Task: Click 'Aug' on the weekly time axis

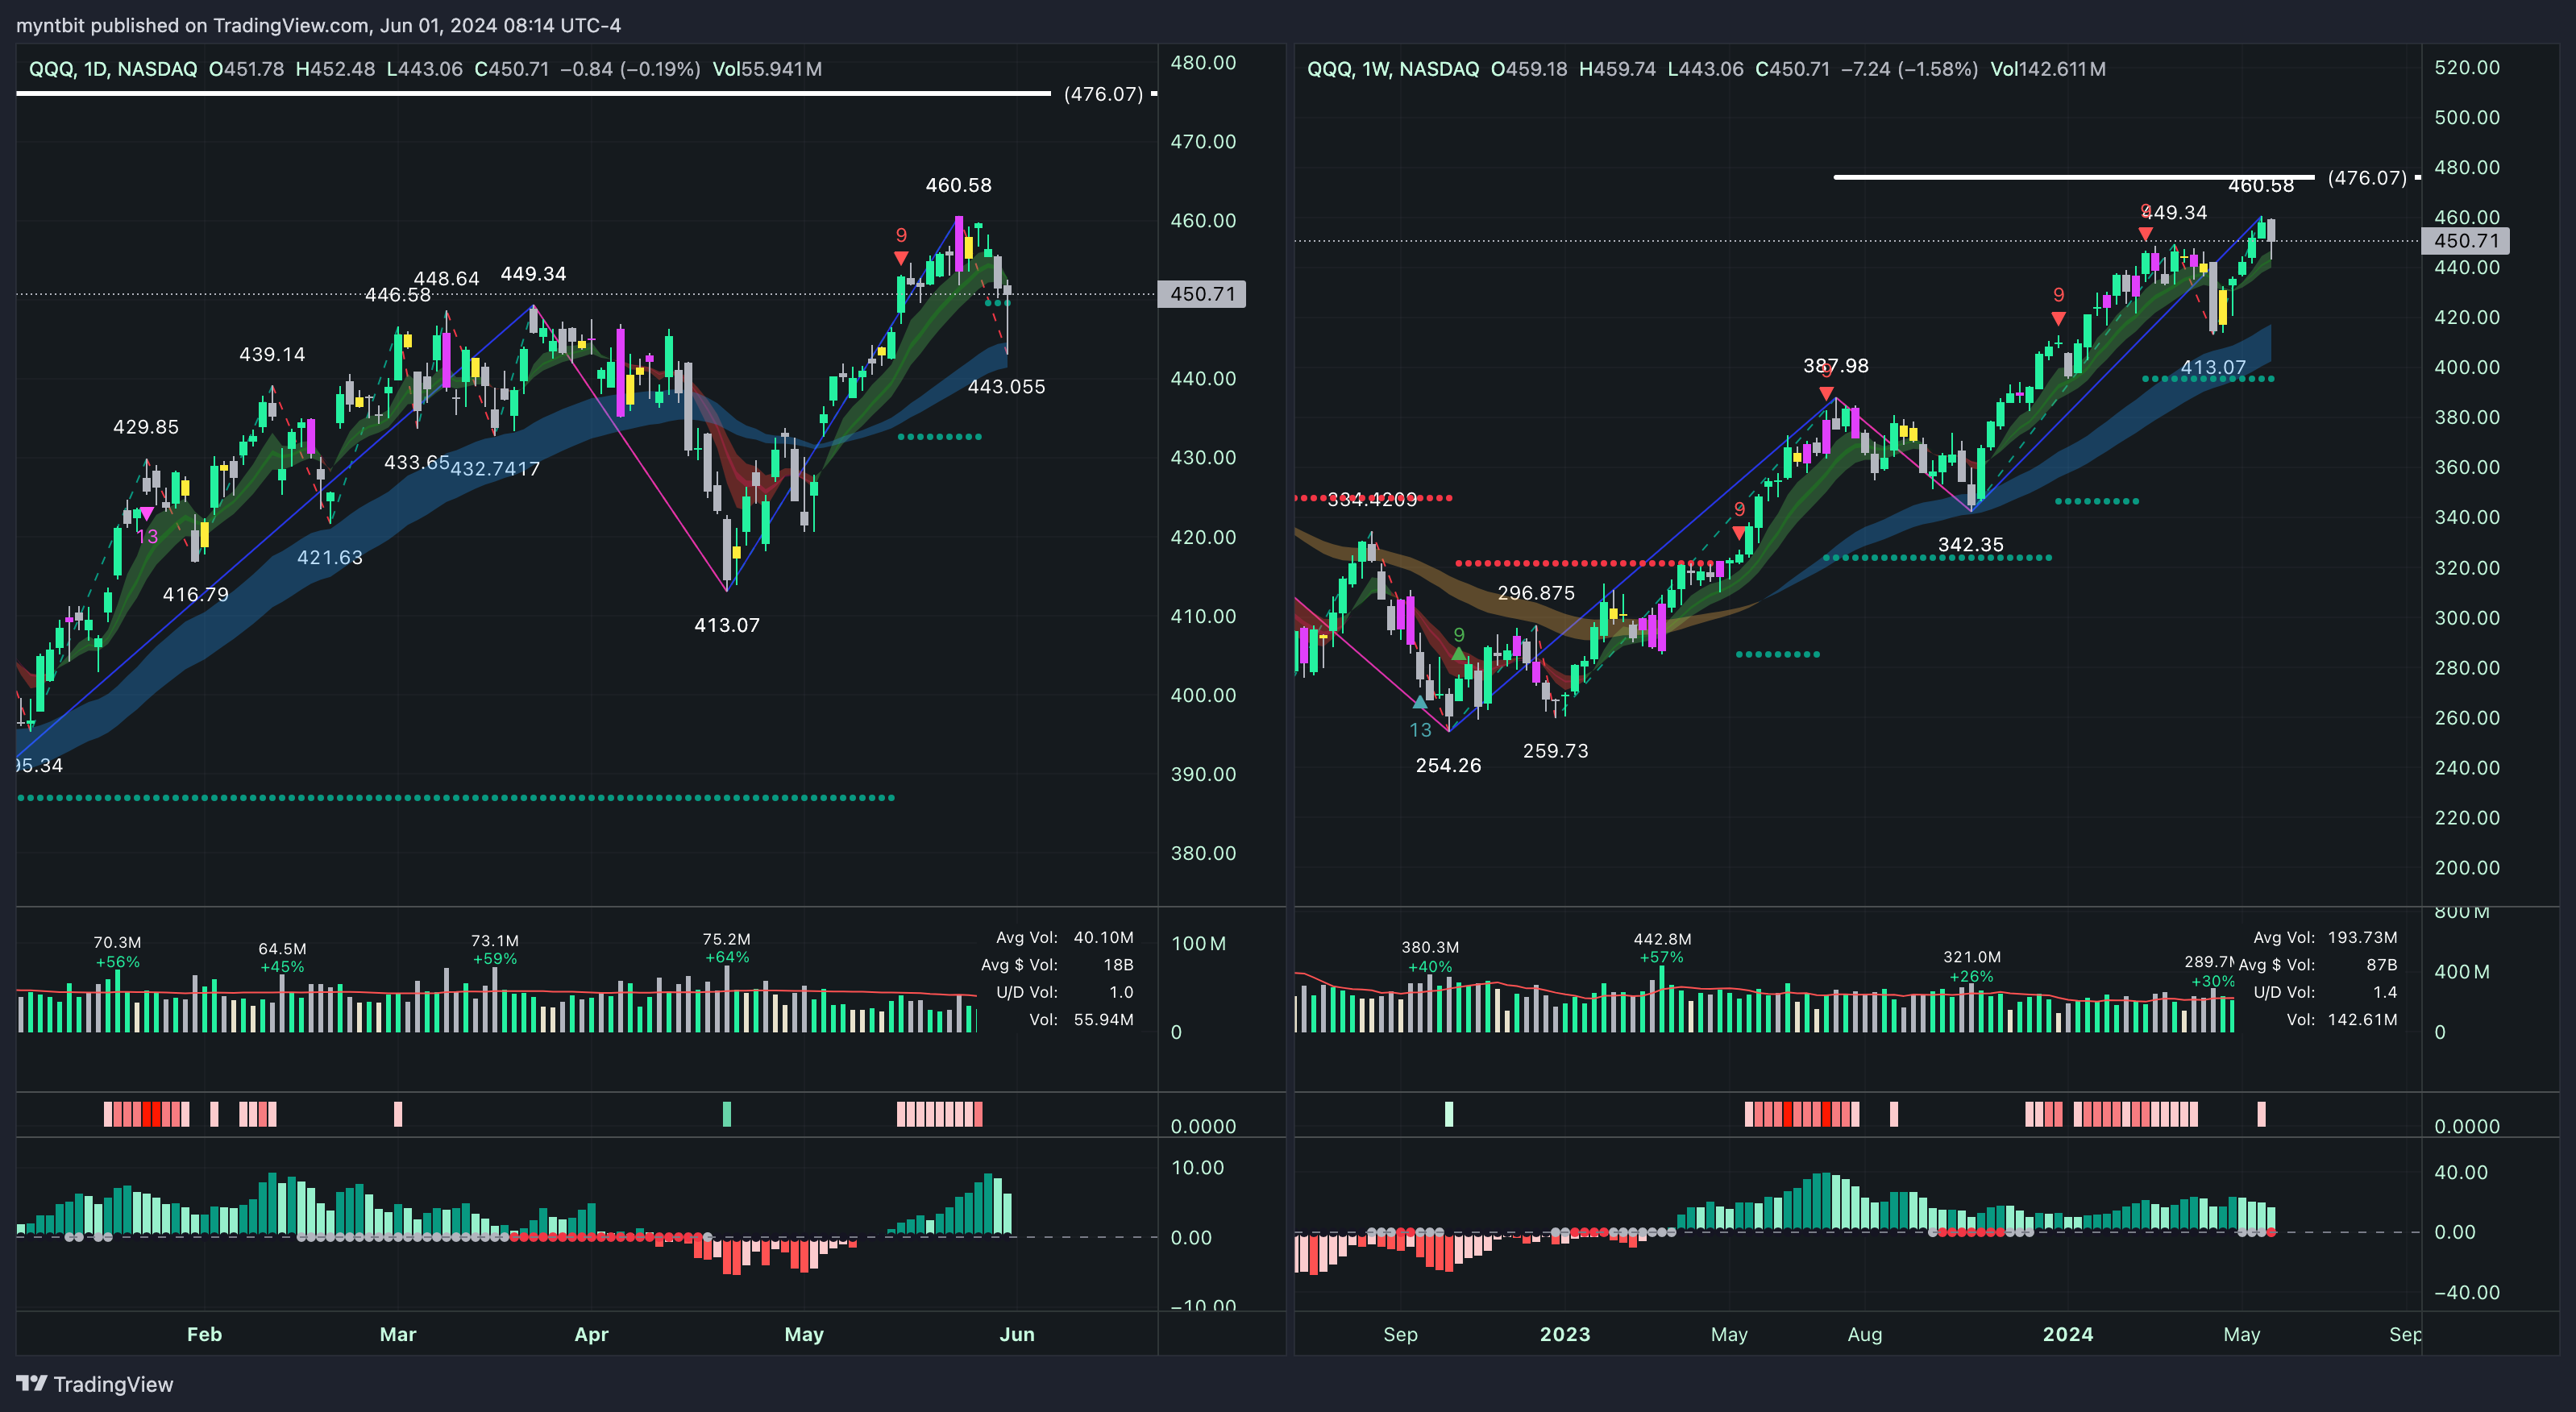Action: pyautogui.click(x=1865, y=1335)
